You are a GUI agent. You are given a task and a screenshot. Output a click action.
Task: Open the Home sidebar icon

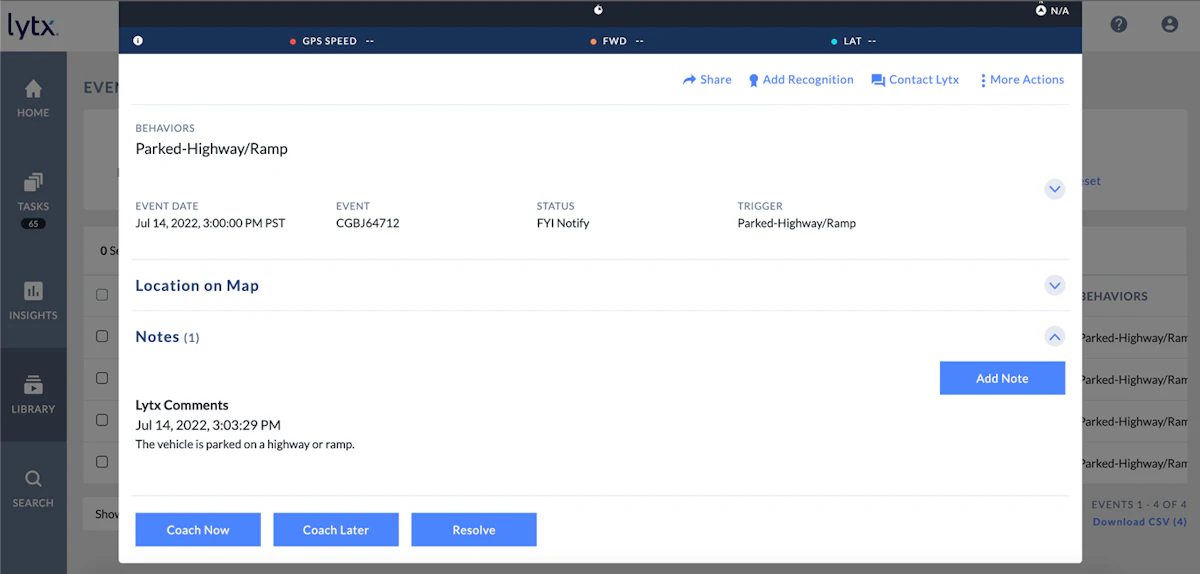(33, 89)
